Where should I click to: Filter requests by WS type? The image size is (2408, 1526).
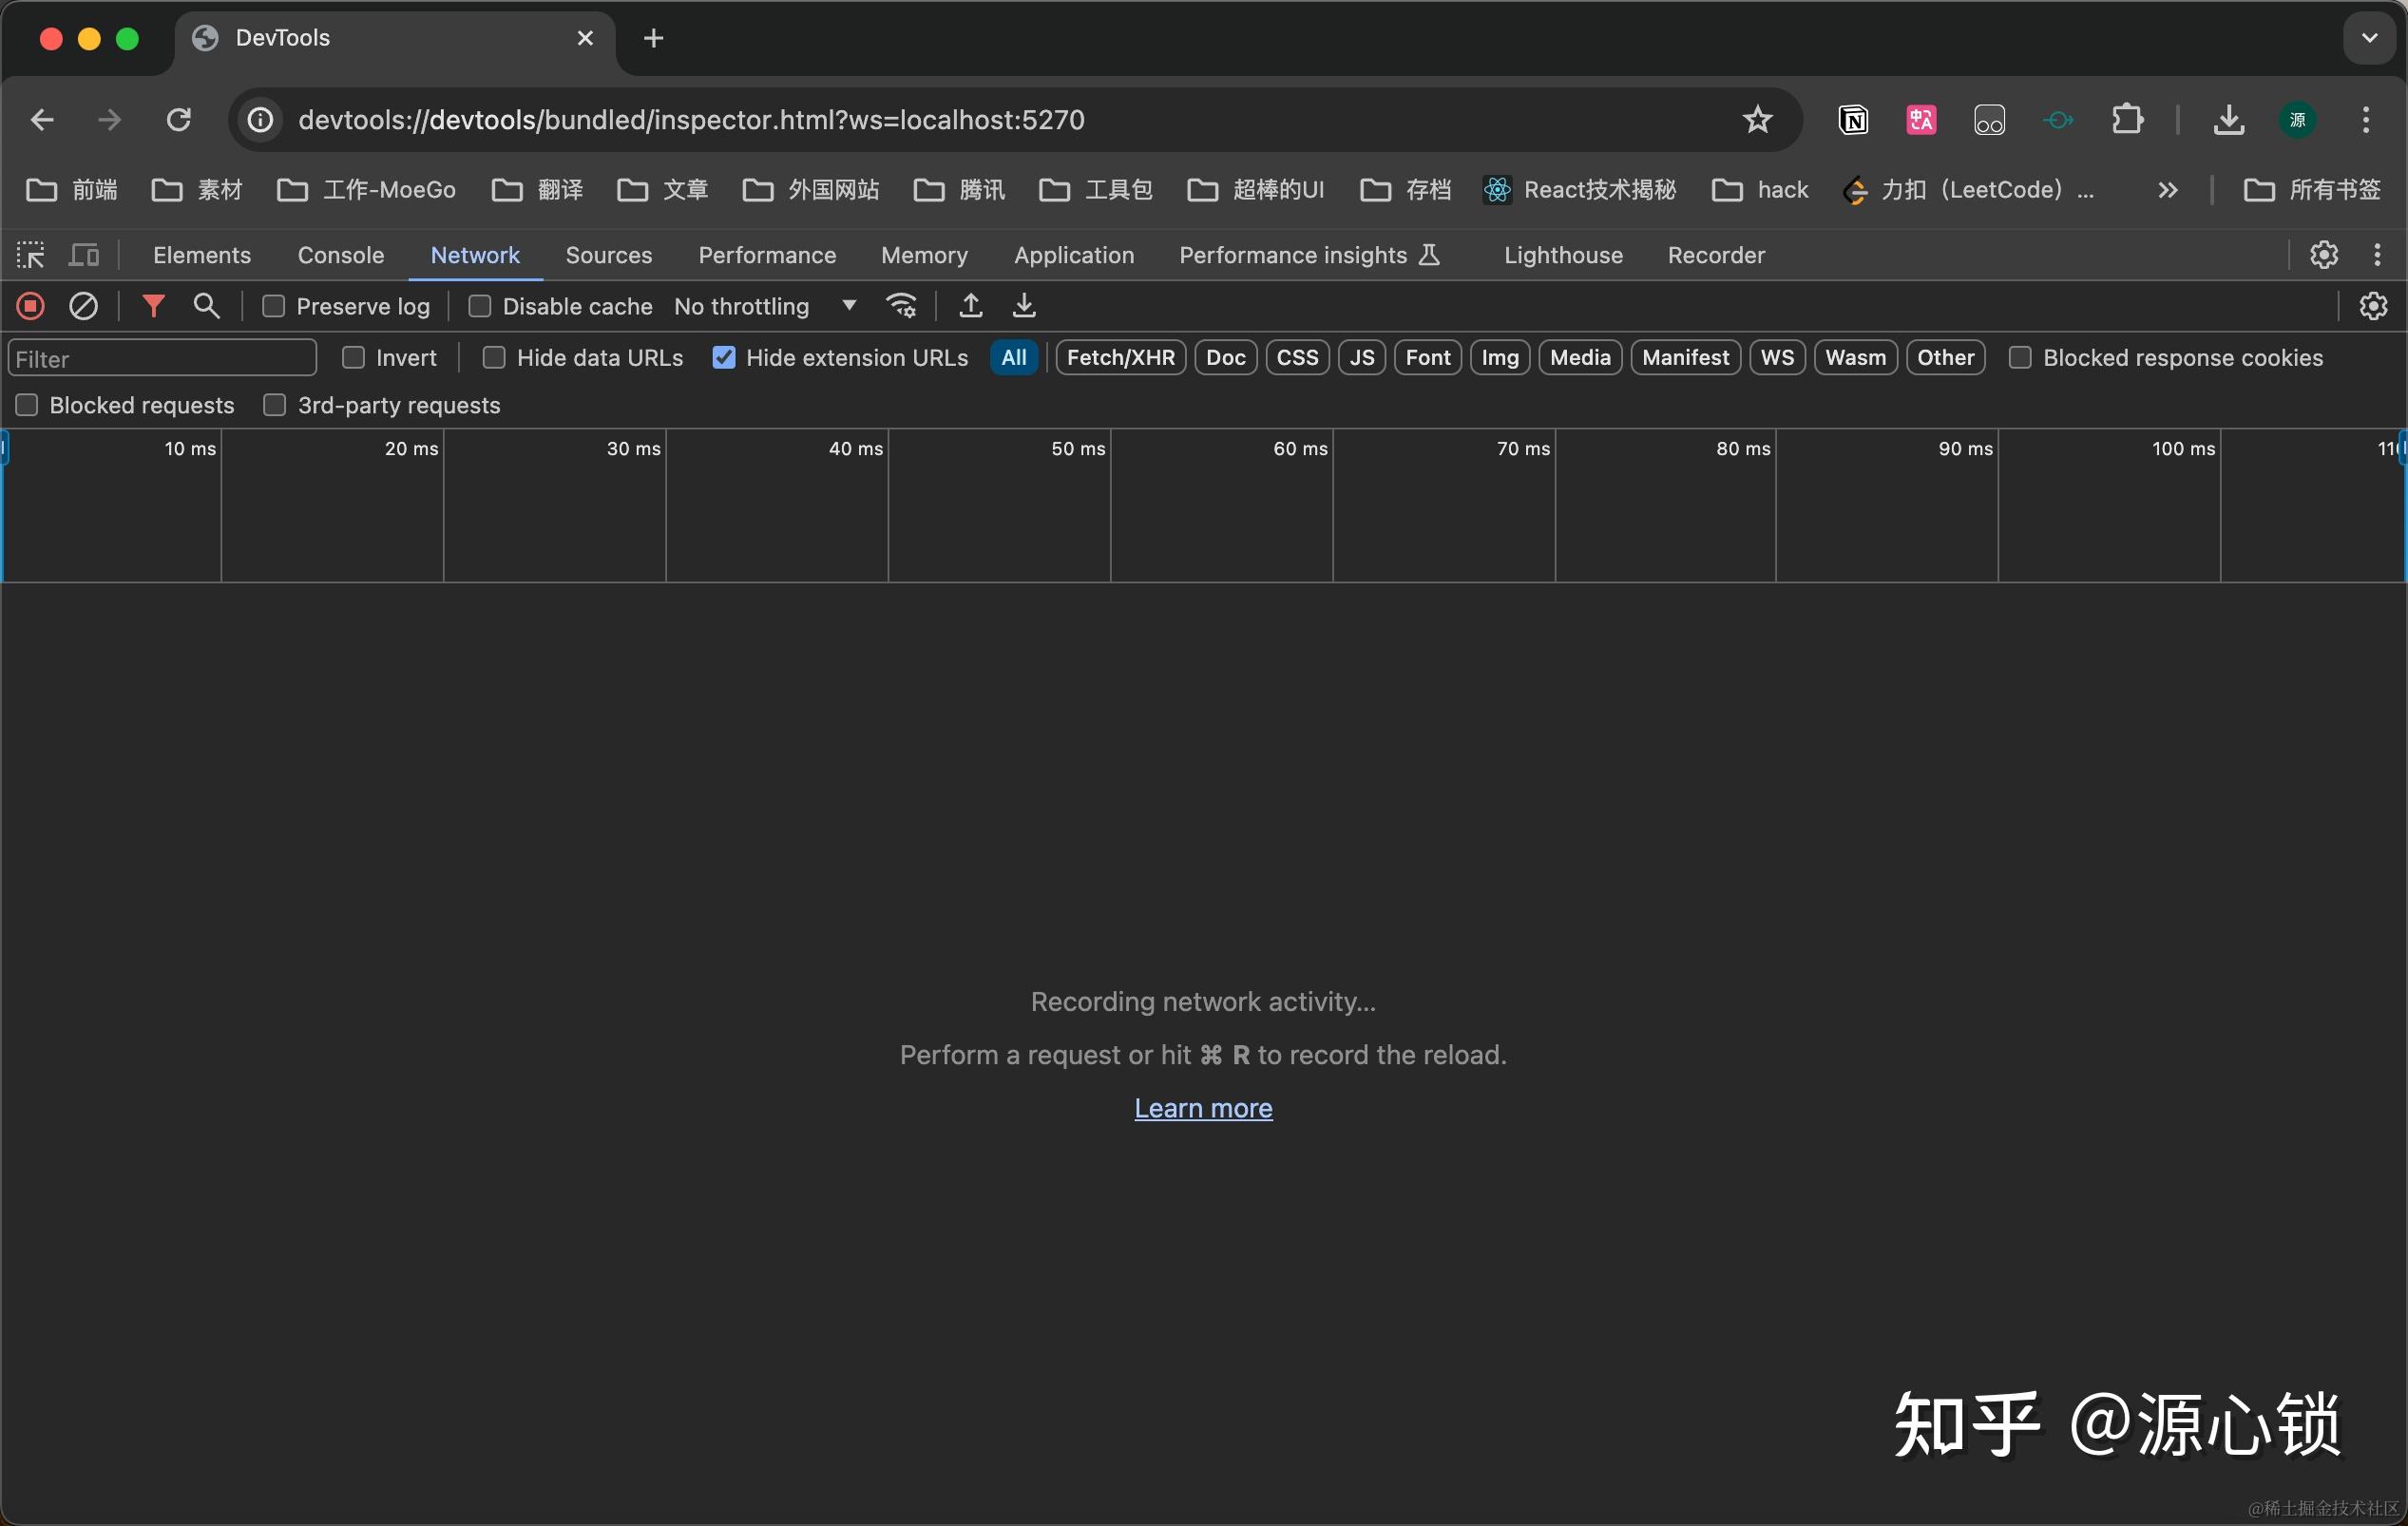click(x=1777, y=358)
